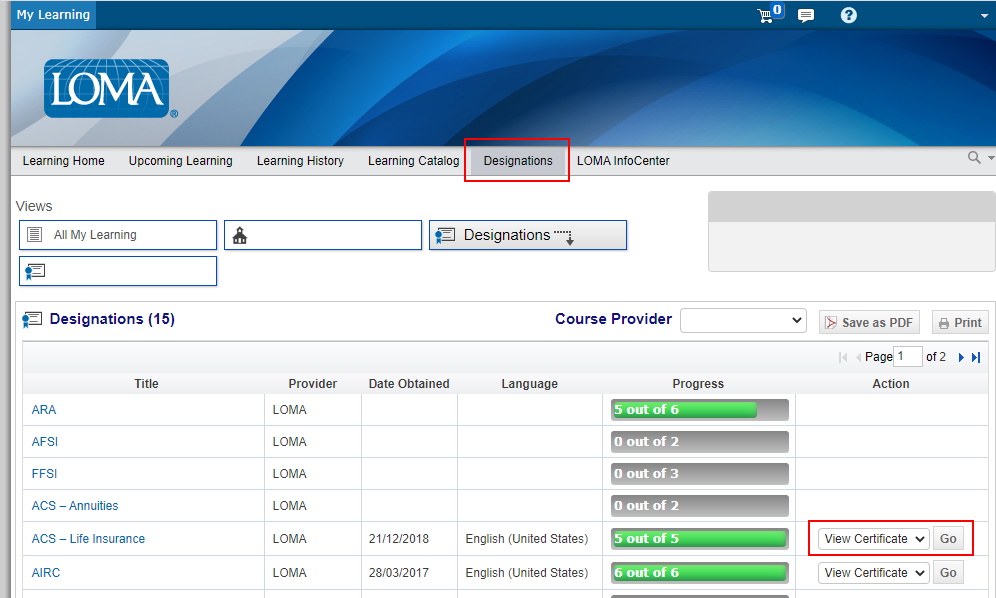Jump to the last page of designations
The width and height of the screenshot is (996, 598).
[976, 357]
